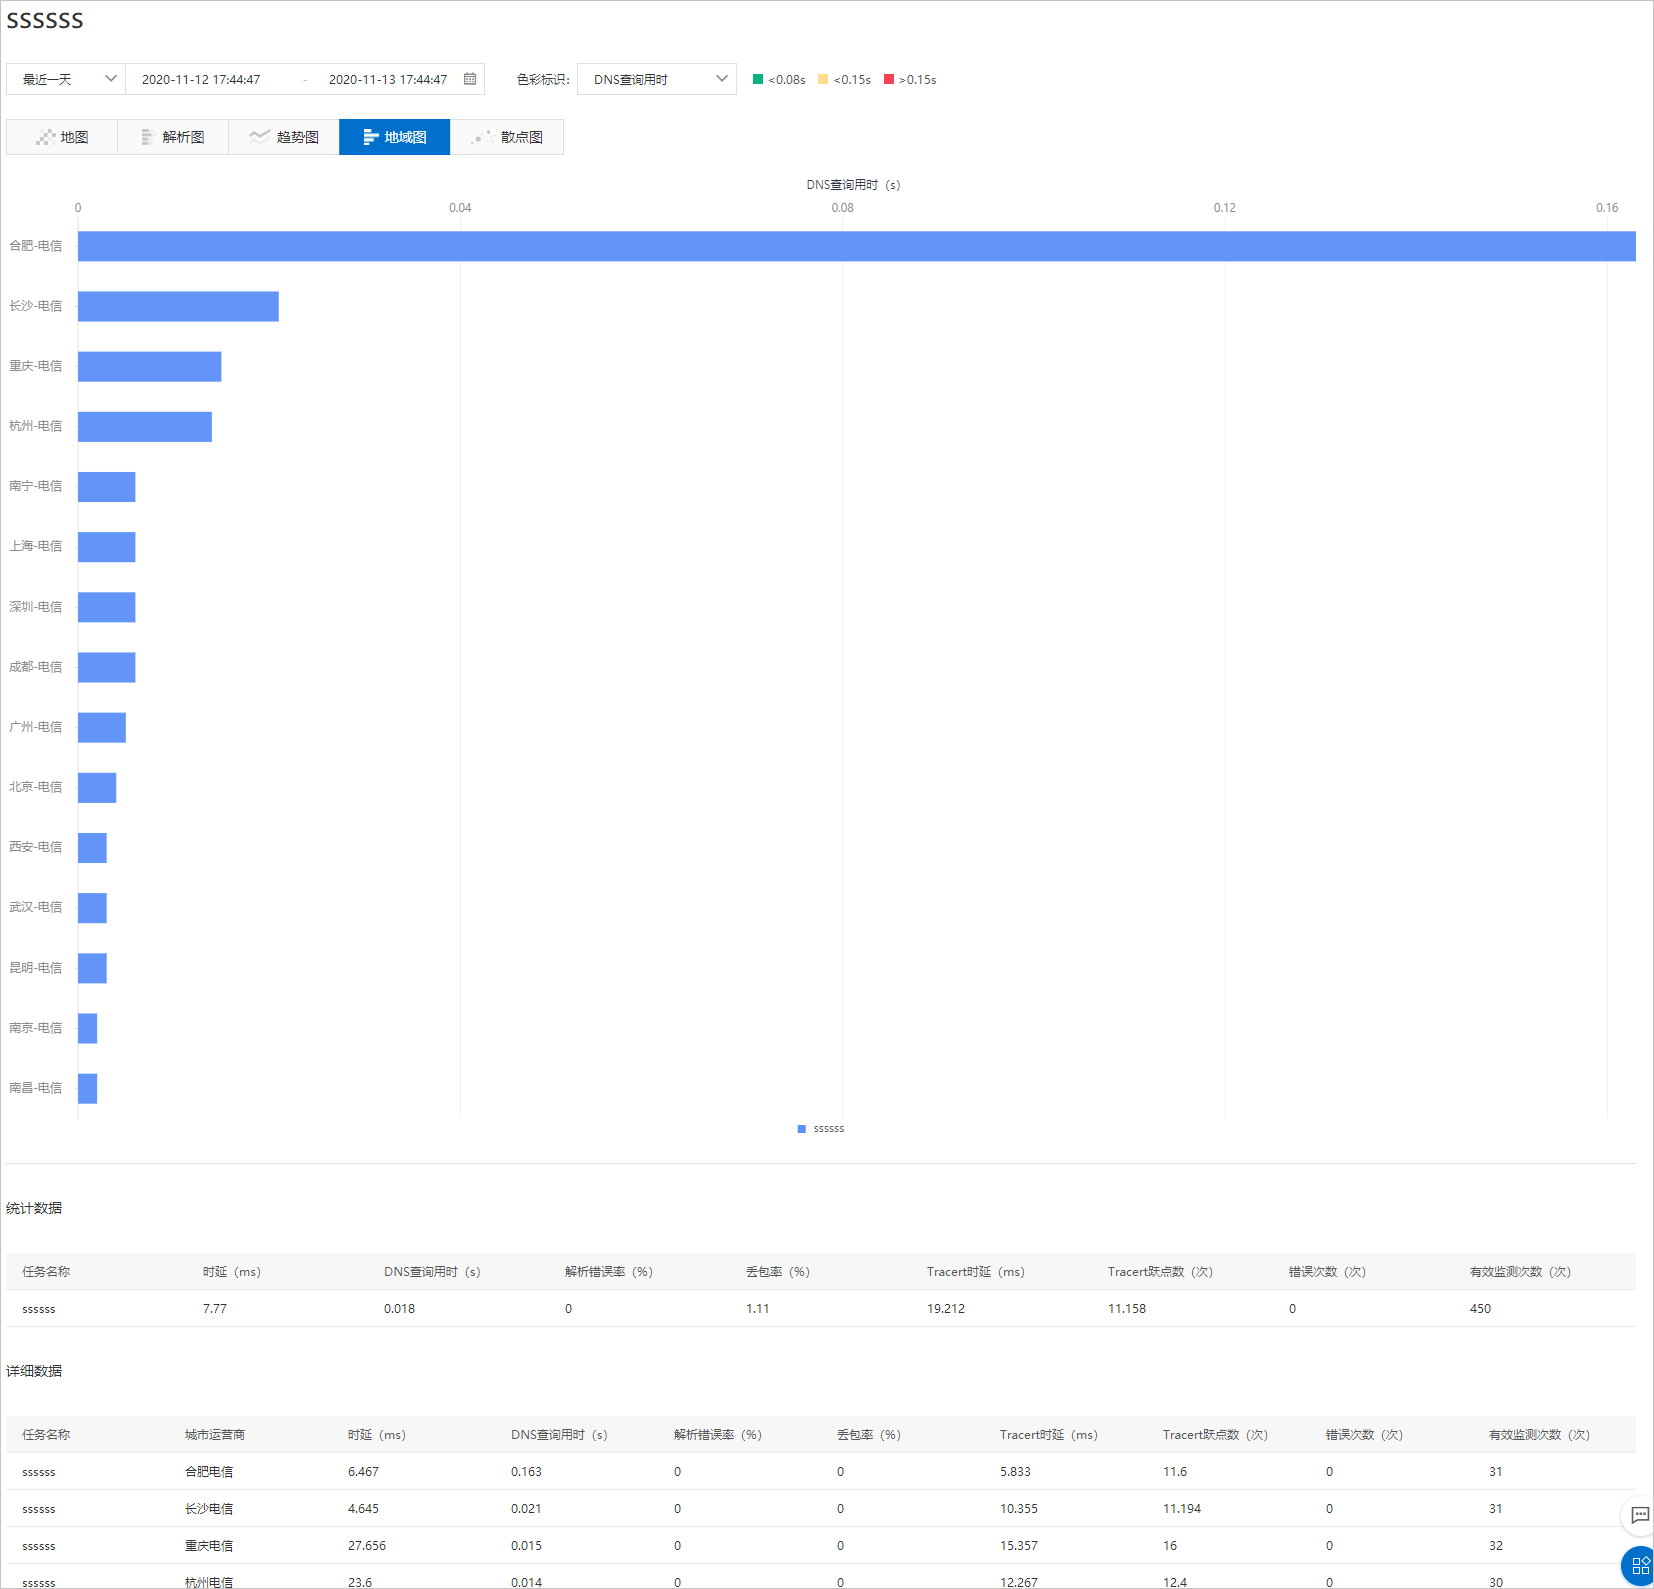Open the feedback chat bubble icon
Image resolution: width=1654 pixels, height=1589 pixels.
pyautogui.click(x=1640, y=1515)
